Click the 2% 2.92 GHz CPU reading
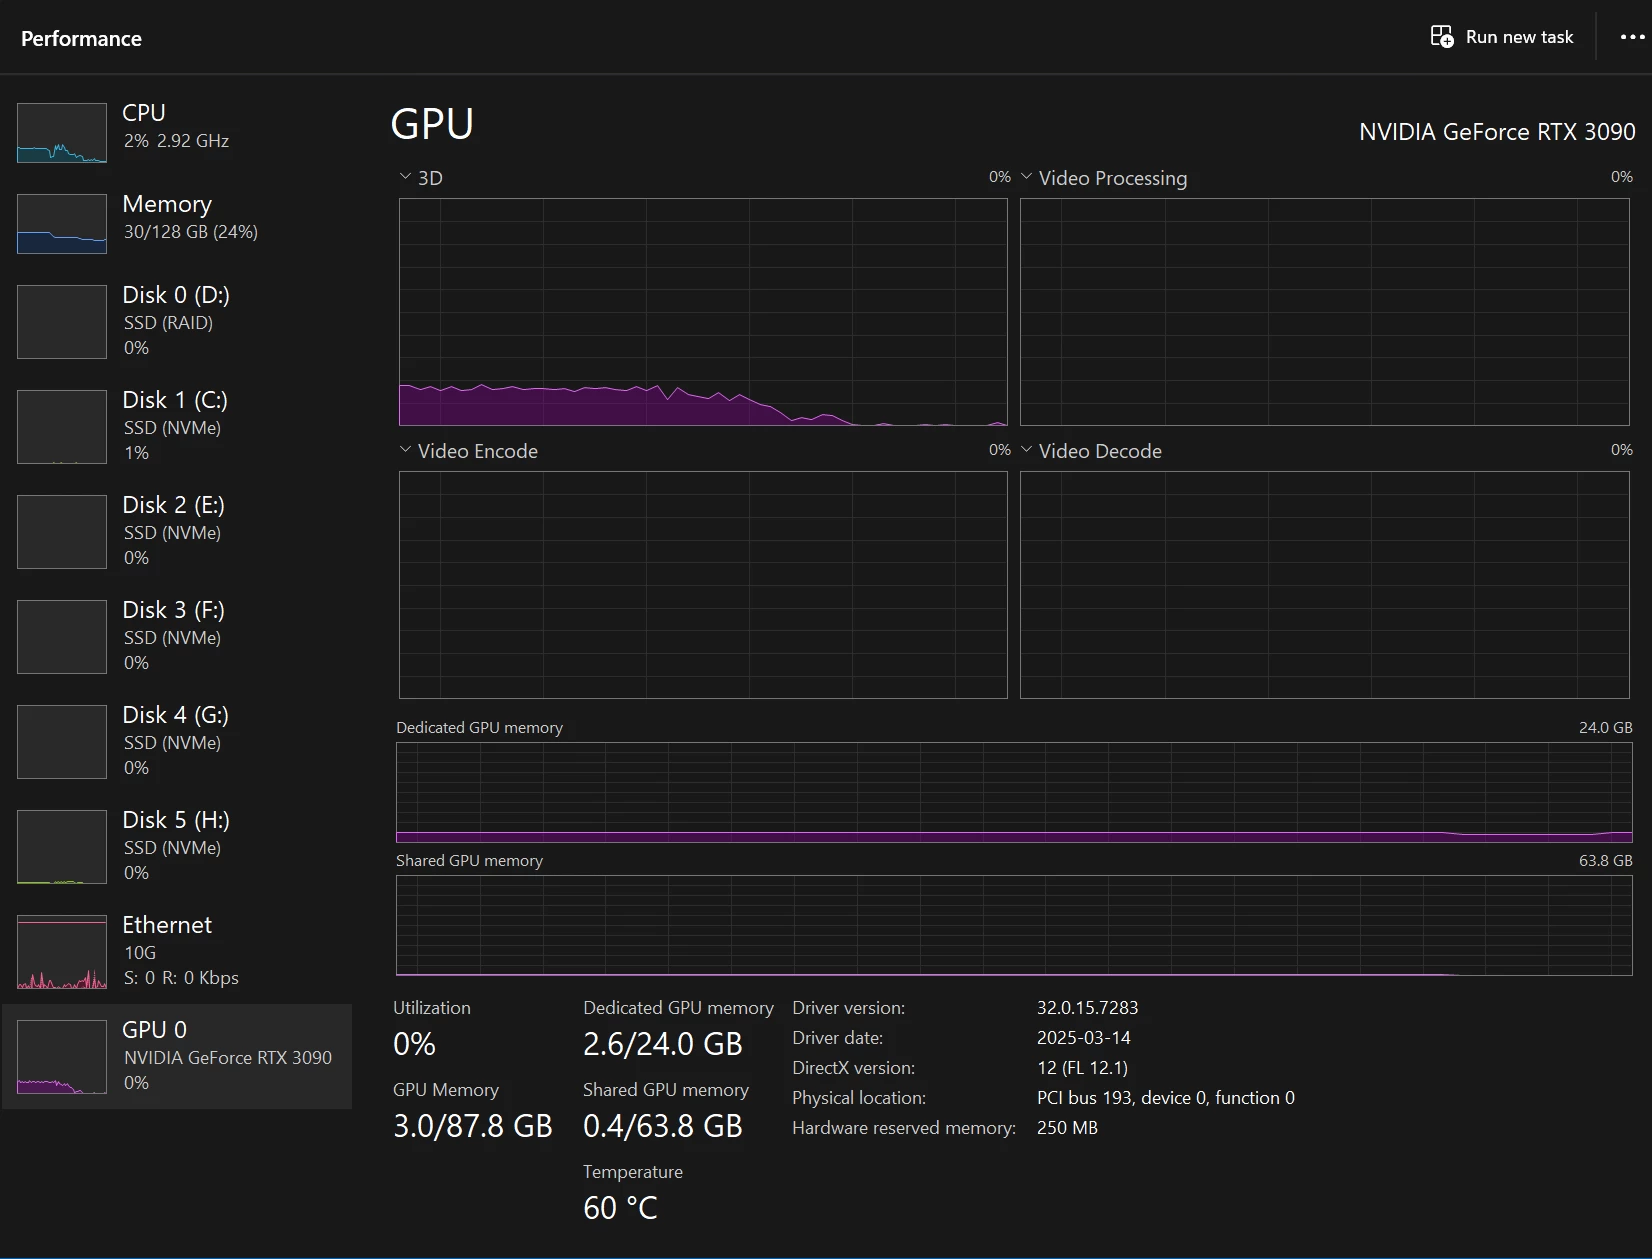 point(176,141)
